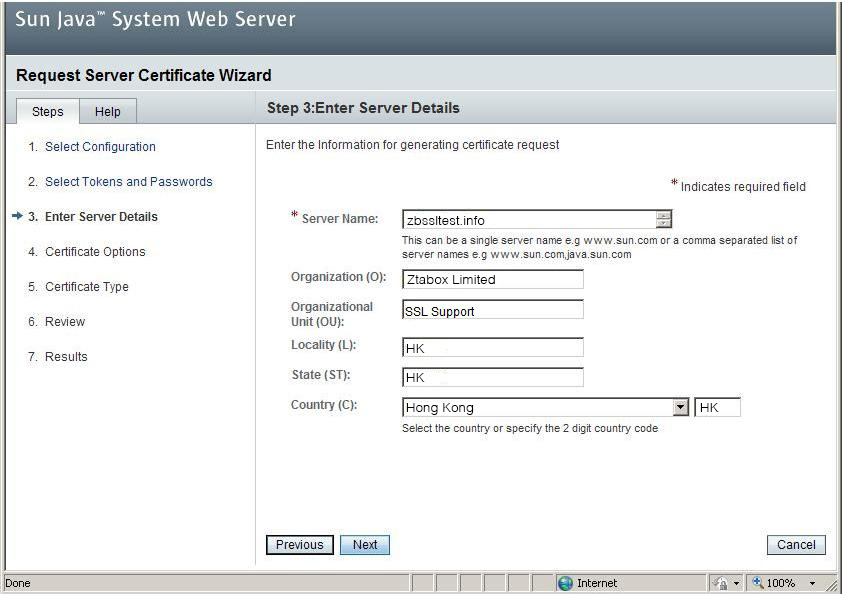
Task: Select the State (ST) input field
Action: pyautogui.click(x=492, y=378)
